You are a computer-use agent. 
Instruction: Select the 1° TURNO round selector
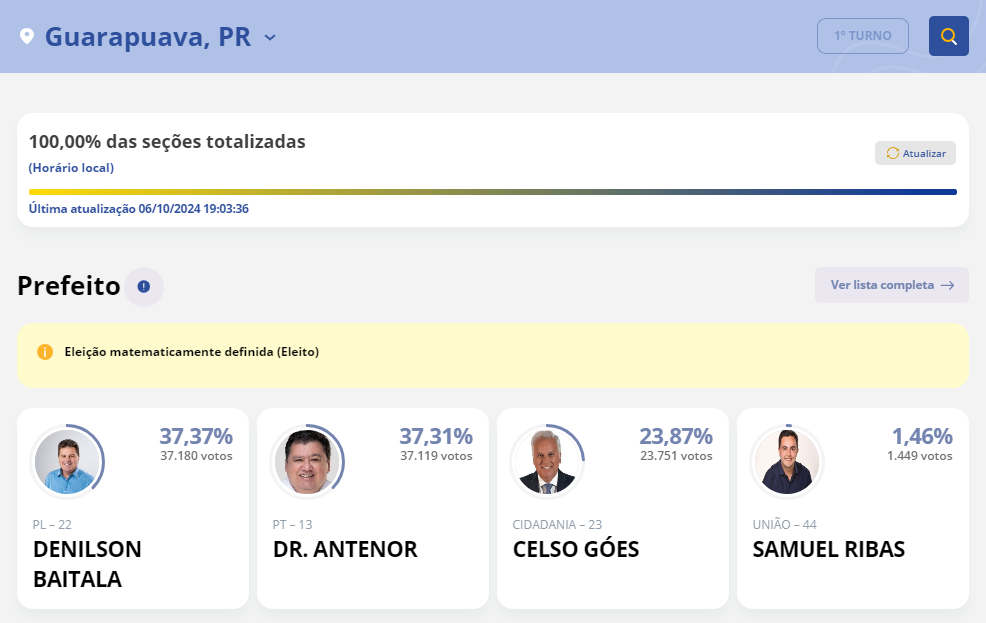862,35
